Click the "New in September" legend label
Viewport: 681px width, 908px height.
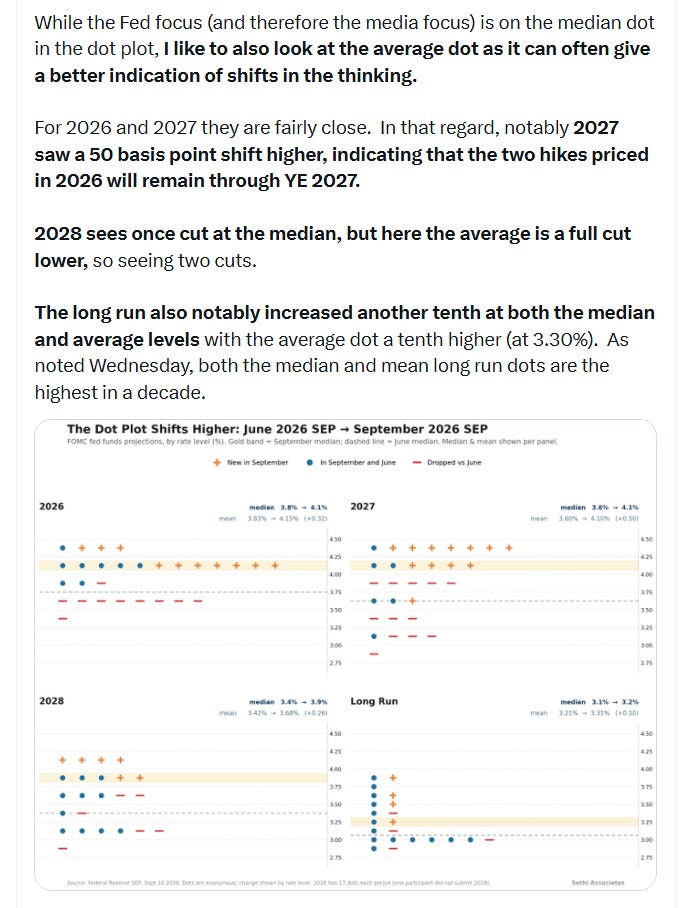click(258, 463)
